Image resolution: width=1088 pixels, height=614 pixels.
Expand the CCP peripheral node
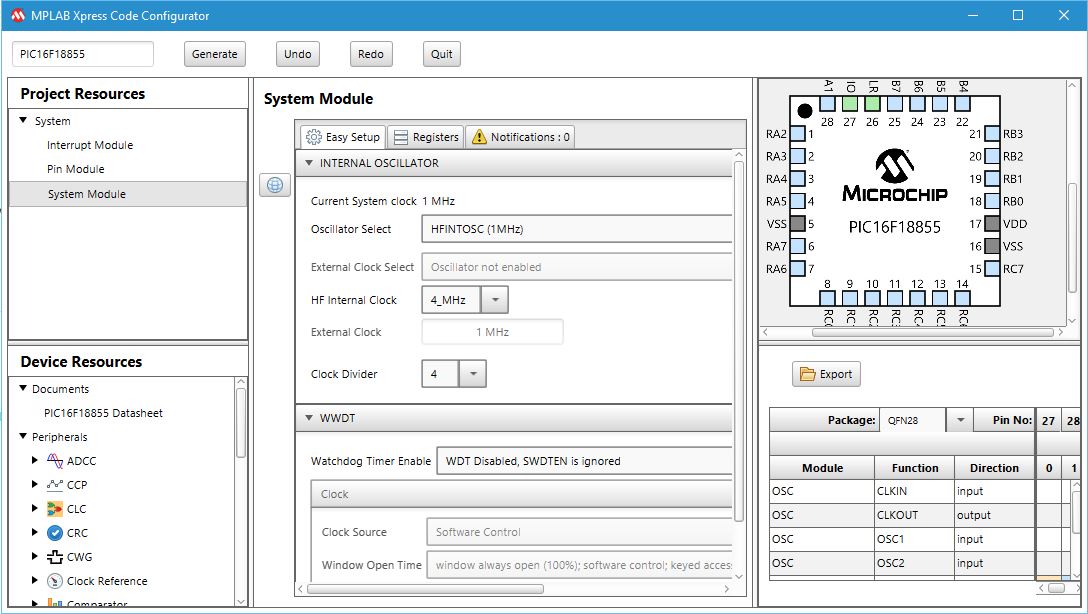(35, 484)
